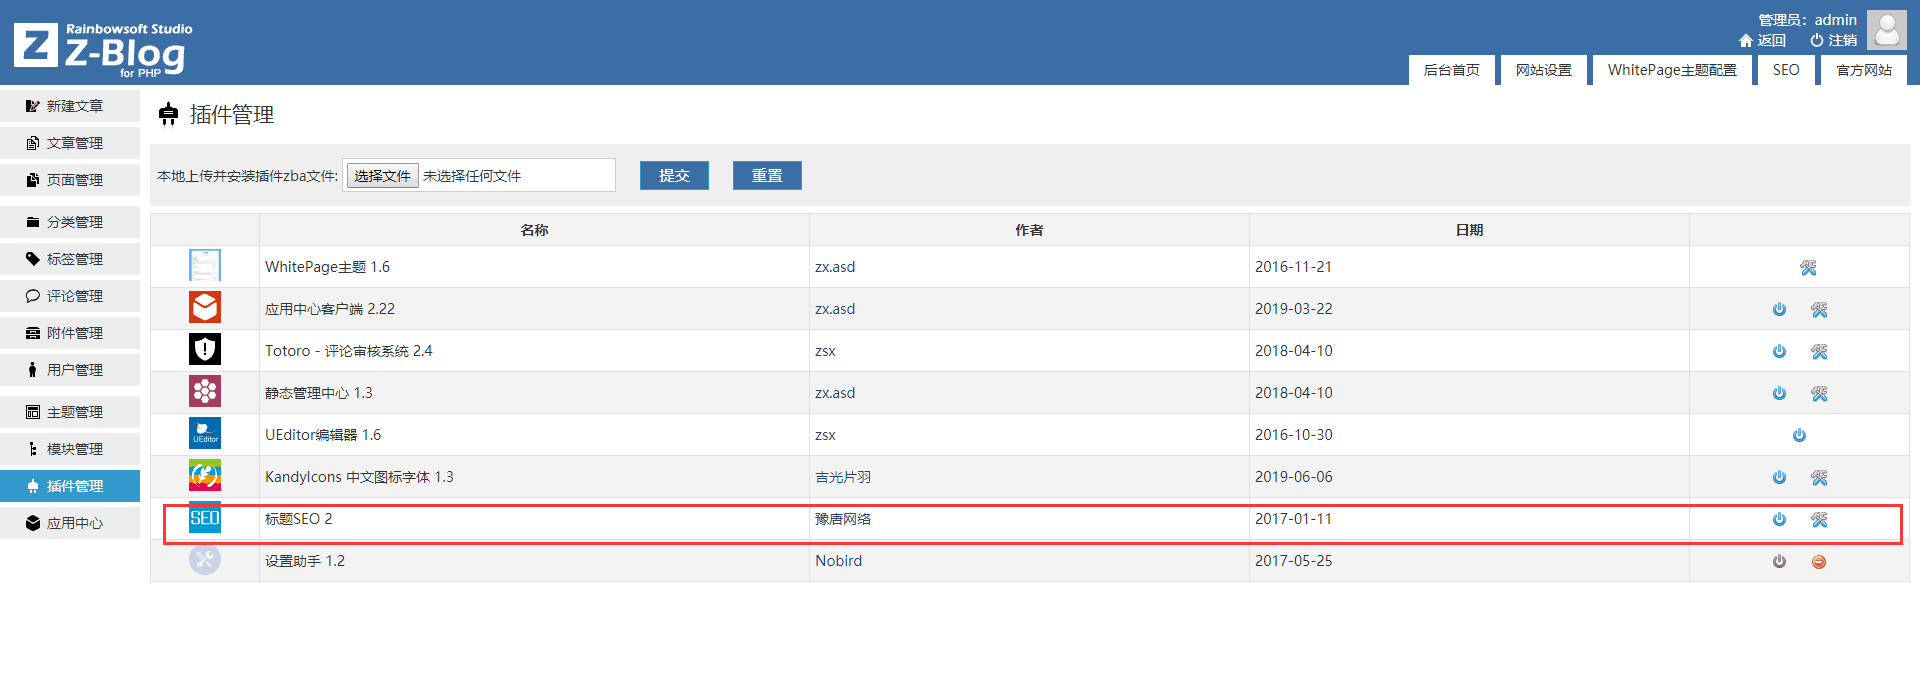Select 插件管理 in the sidebar

[70, 486]
